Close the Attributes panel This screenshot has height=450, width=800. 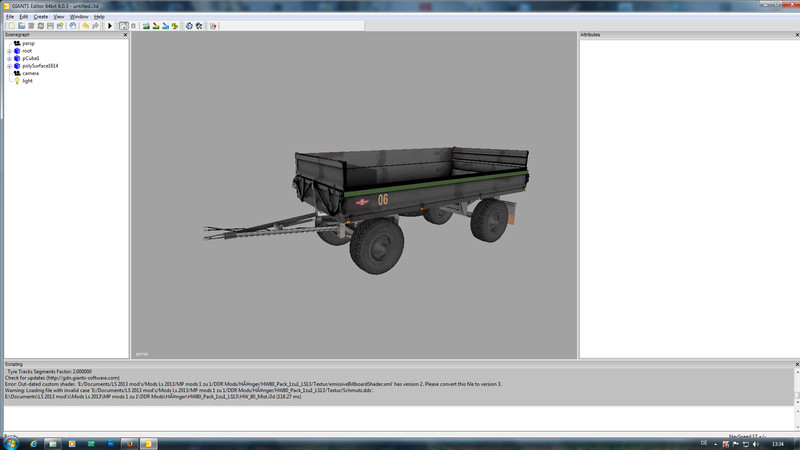pyautogui.click(x=797, y=35)
